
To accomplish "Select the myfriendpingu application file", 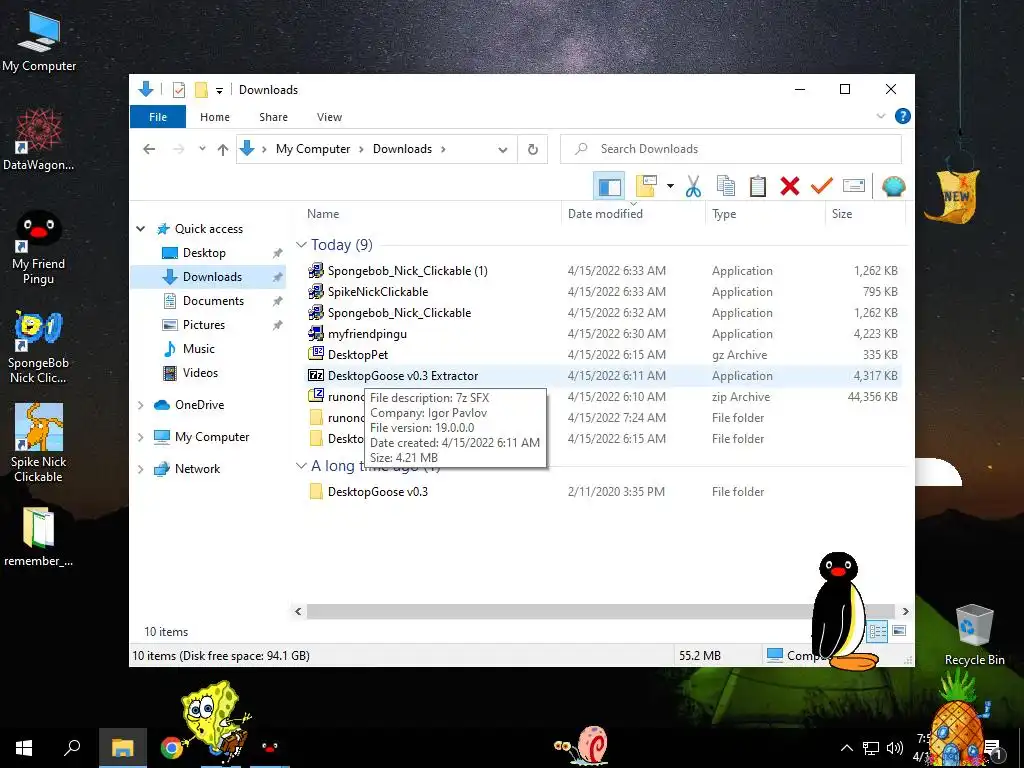I will point(367,334).
